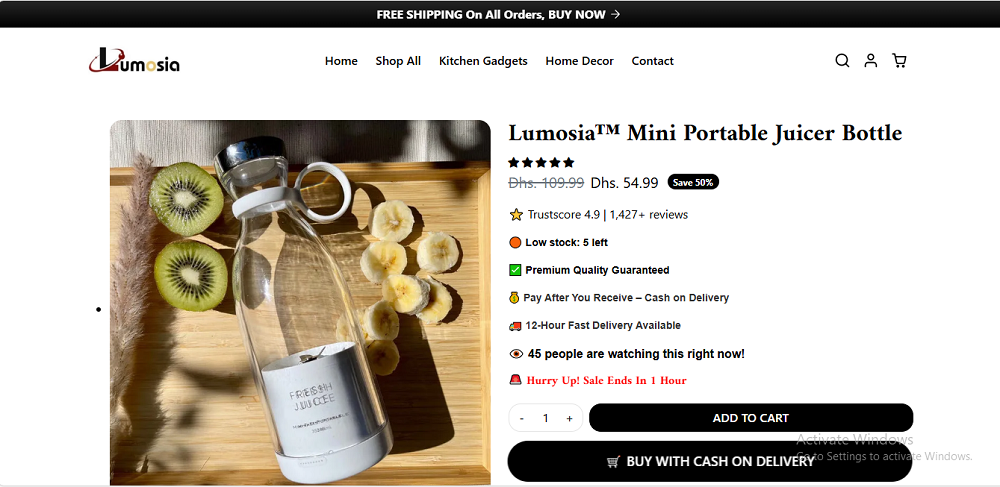1000x487 pixels.
Task: Click the green Premium Quality checkmark
Action: (515, 270)
